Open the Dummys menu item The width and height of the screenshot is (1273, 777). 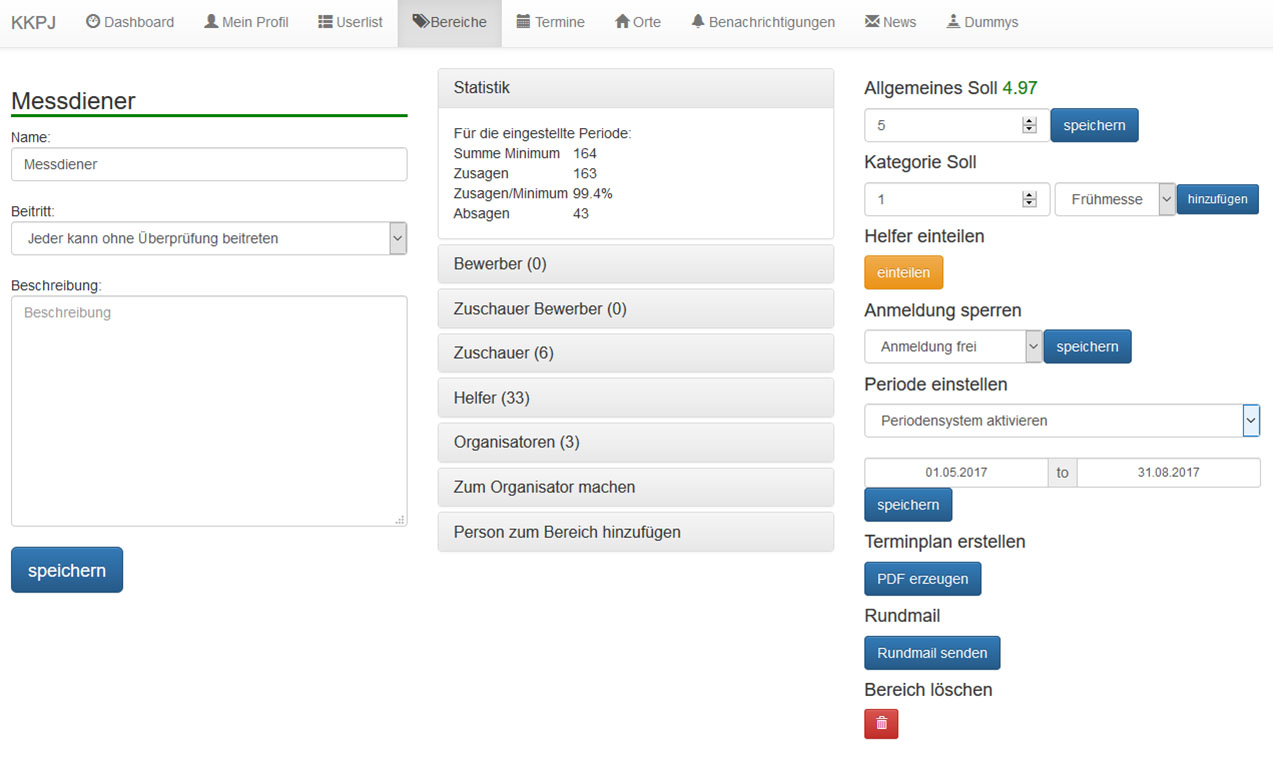point(982,22)
